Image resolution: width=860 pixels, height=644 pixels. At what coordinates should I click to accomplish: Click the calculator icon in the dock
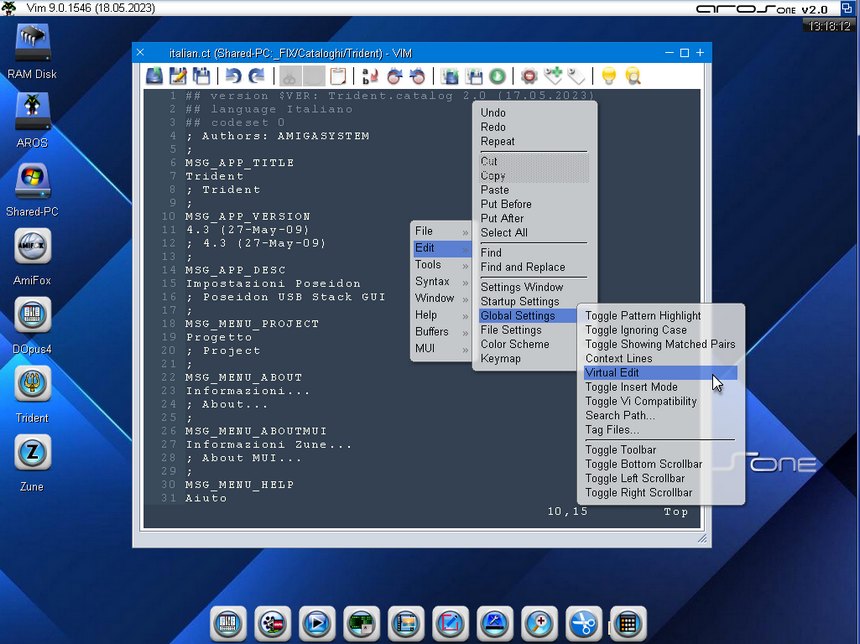[627, 623]
